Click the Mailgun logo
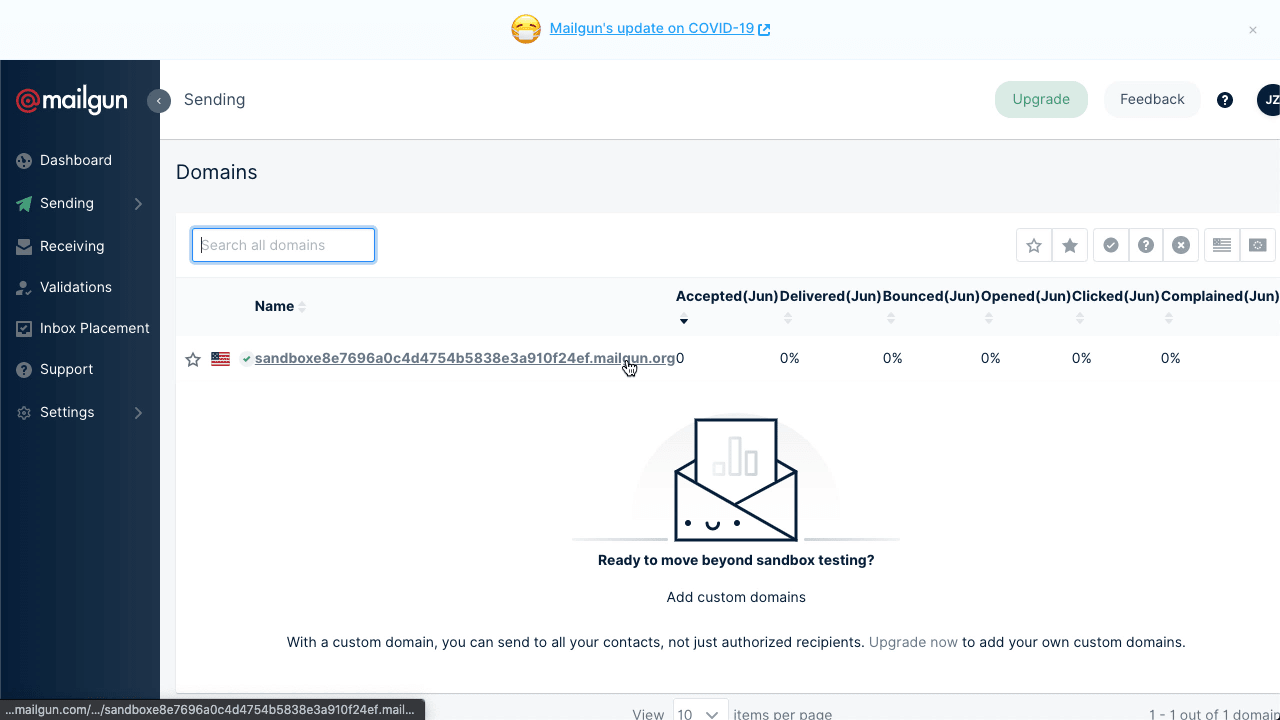 click(72, 100)
